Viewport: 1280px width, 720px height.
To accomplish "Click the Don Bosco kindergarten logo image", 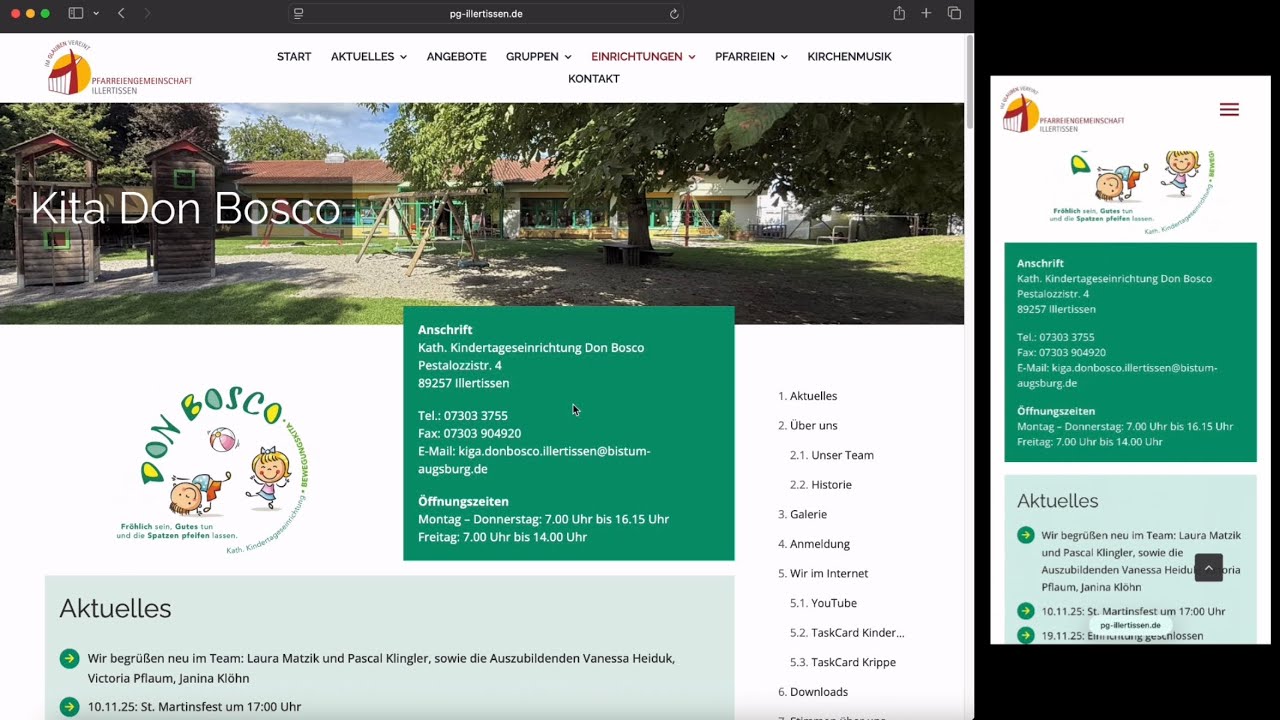I will tap(213, 470).
